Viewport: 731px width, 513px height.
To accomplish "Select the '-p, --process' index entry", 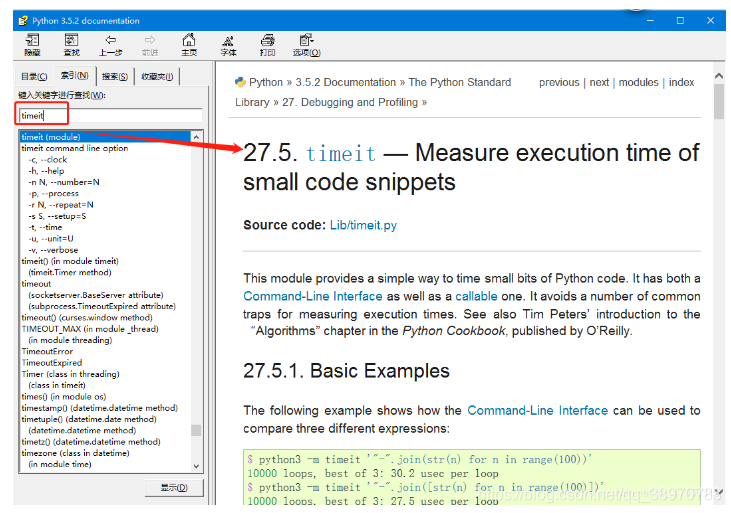I will pos(54,194).
